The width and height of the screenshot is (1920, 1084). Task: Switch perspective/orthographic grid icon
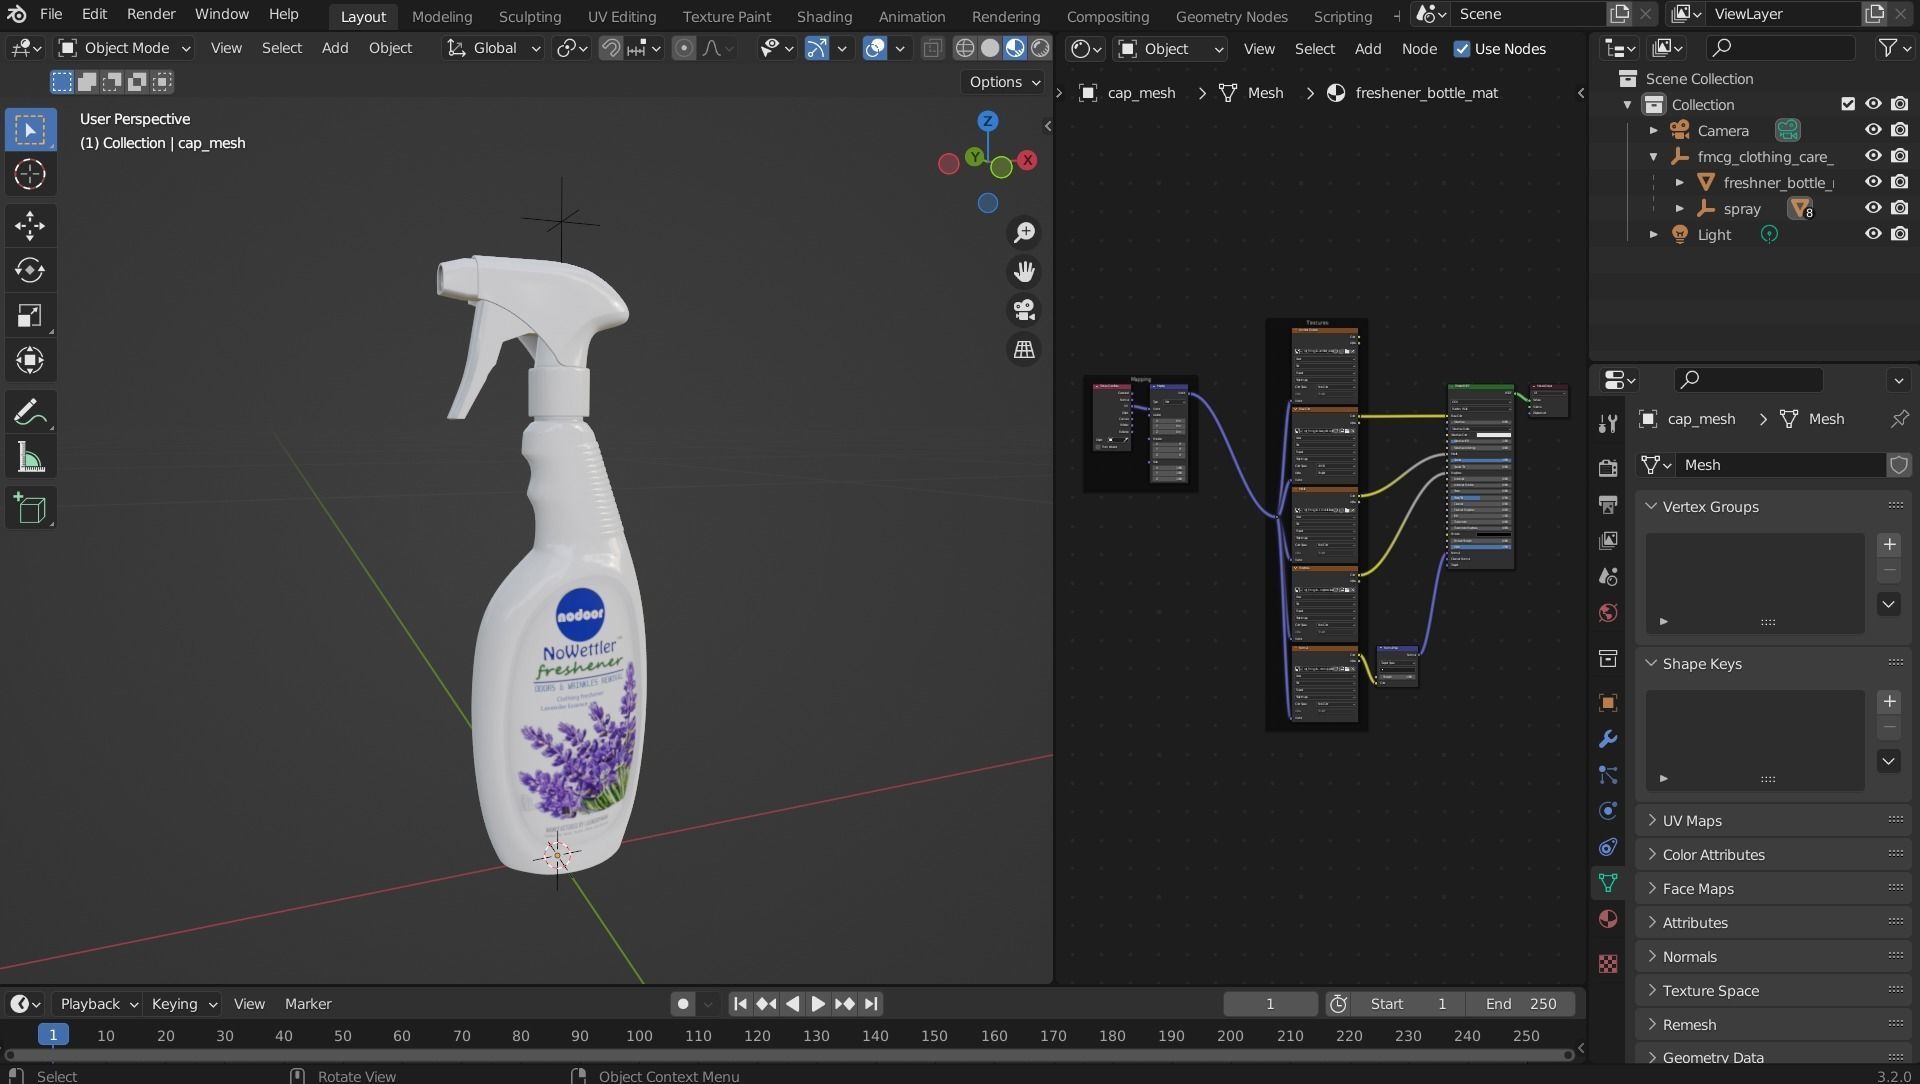(x=1024, y=350)
